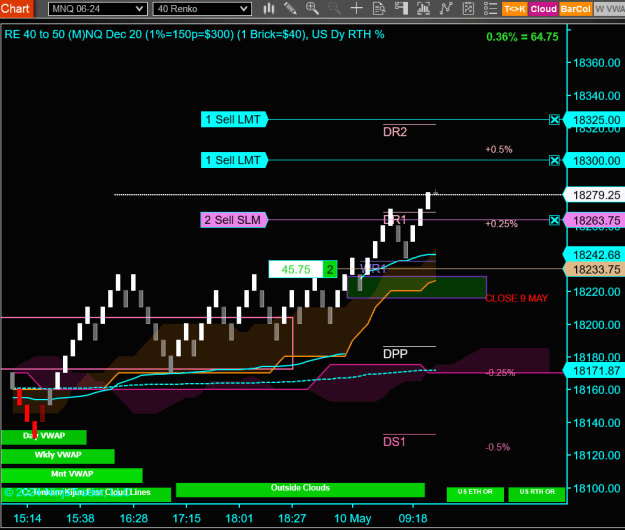Open the 40 Renko interval dropdown
Image resolution: width=625 pixels, height=530 pixels.
click(x=202, y=9)
